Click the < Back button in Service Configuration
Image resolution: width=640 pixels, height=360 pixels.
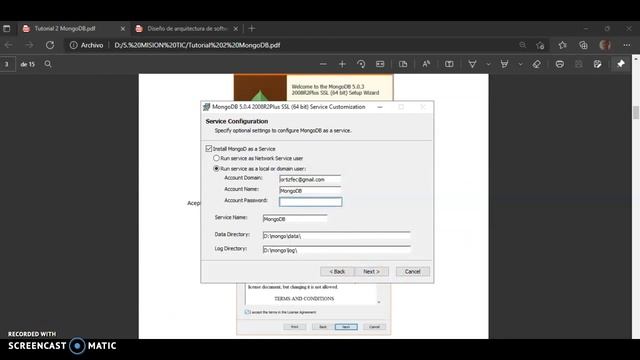(x=337, y=271)
